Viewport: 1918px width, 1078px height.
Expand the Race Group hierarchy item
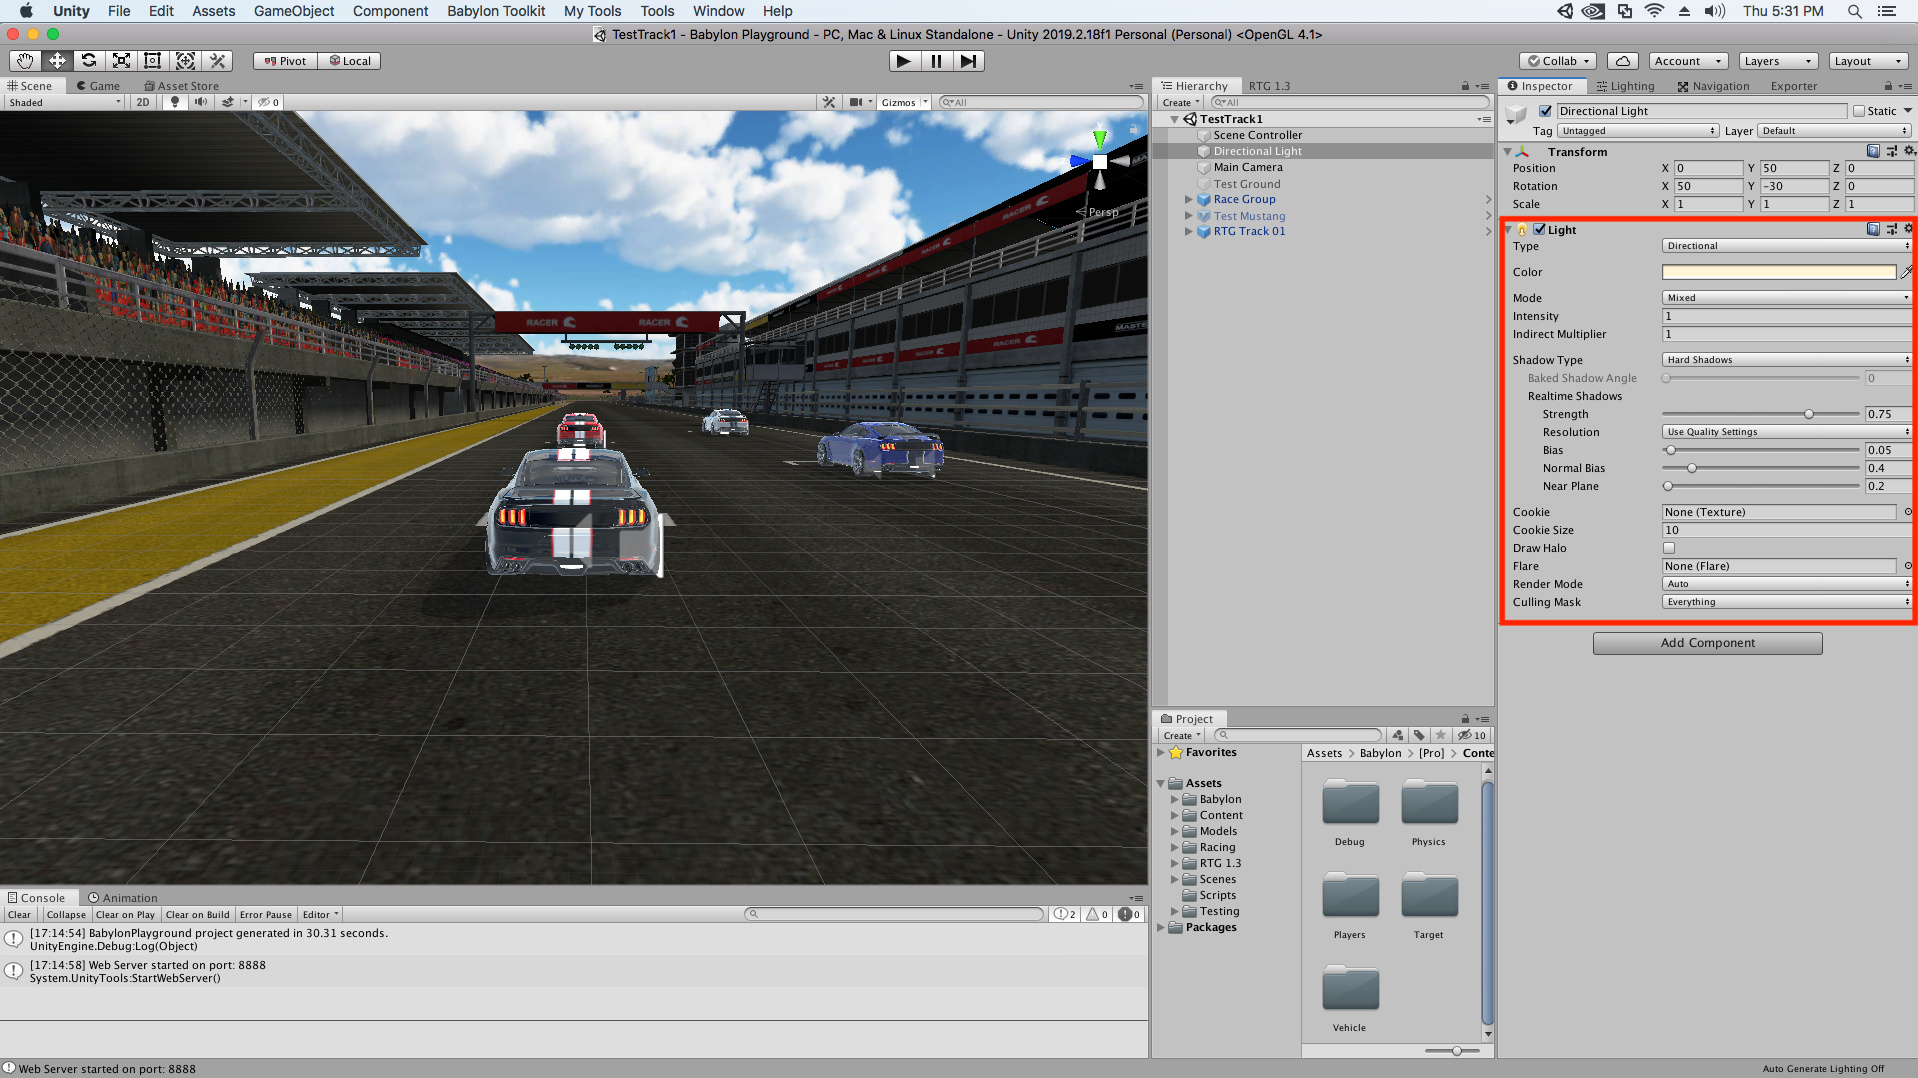(x=1188, y=200)
